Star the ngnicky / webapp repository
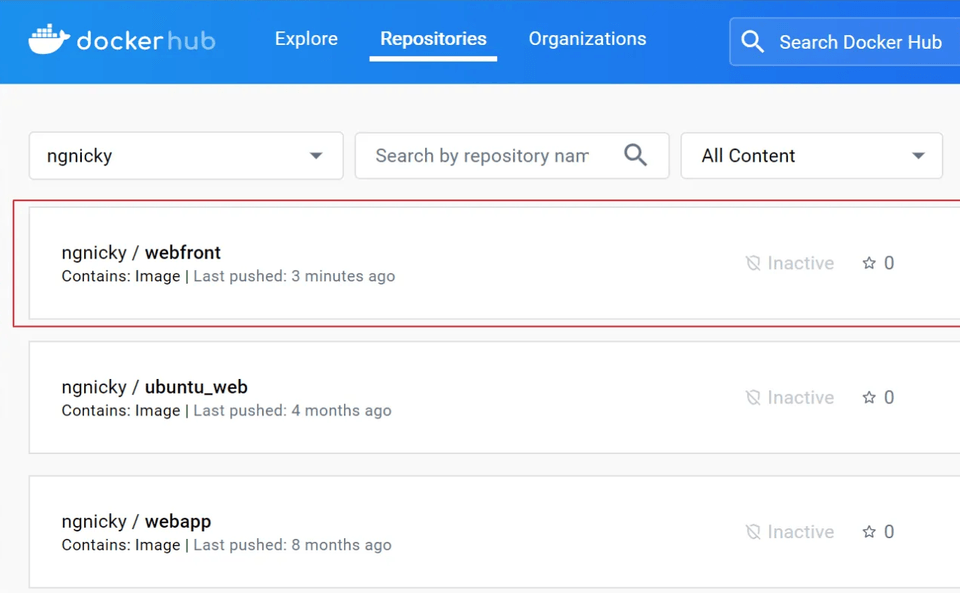The image size is (960, 593). click(869, 532)
